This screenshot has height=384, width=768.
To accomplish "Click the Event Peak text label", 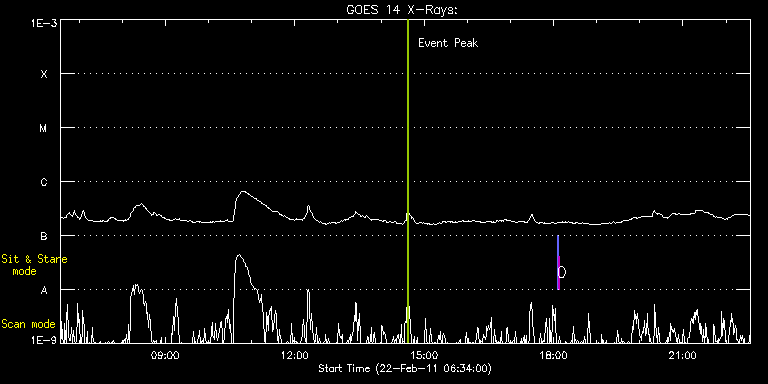I will click(448, 43).
